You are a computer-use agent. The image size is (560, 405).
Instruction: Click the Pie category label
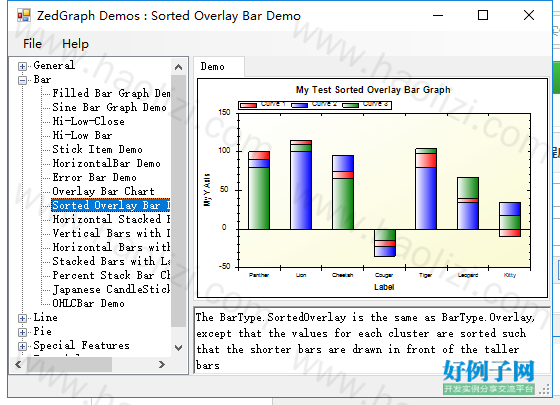(x=42, y=331)
